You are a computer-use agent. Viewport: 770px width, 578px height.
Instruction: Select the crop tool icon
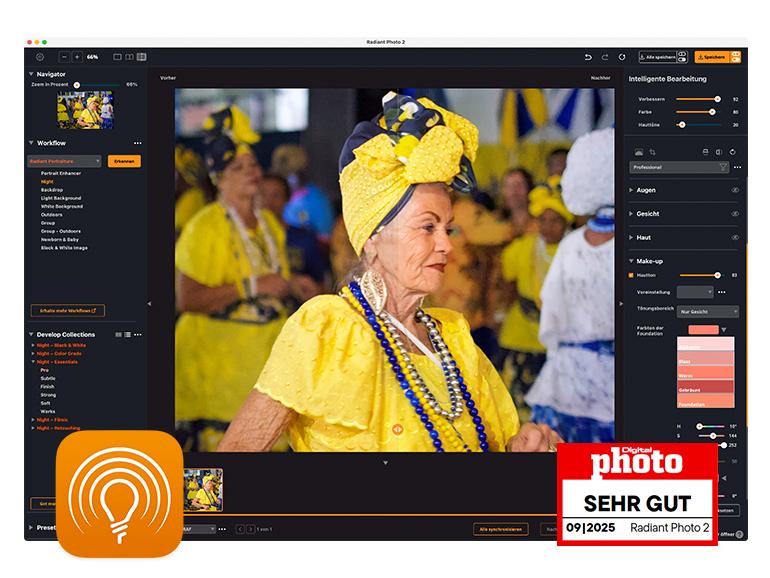tap(653, 152)
